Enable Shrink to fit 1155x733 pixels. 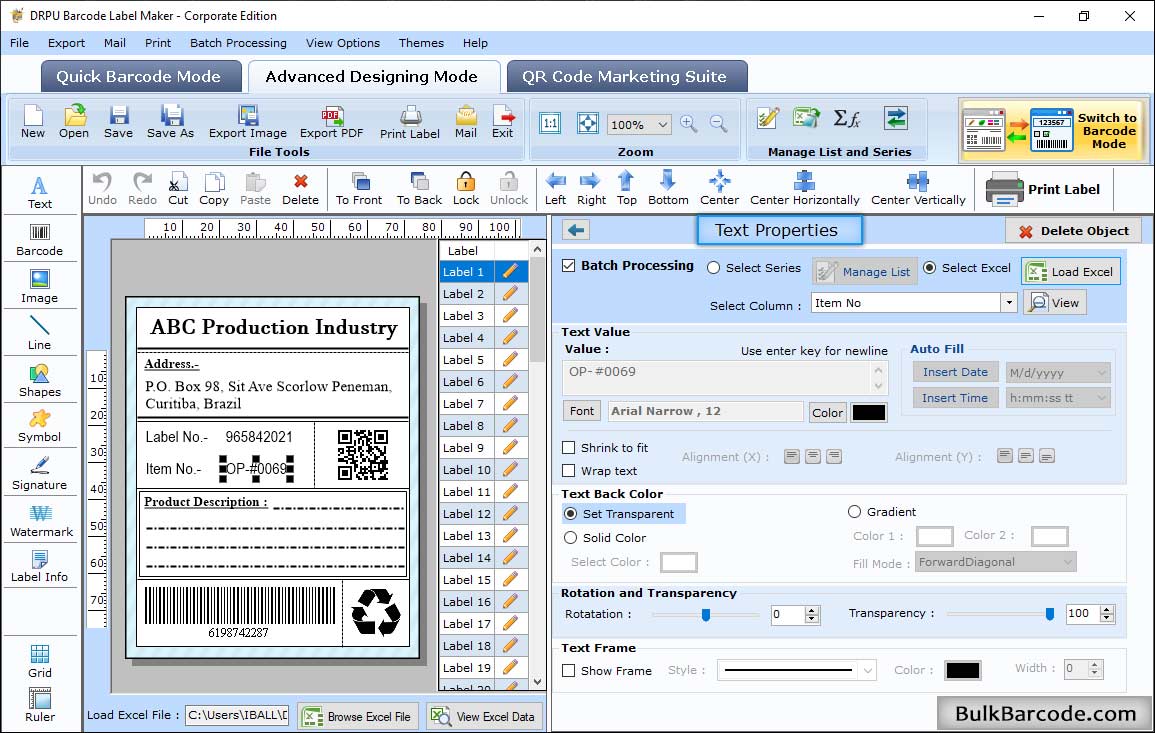point(569,447)
